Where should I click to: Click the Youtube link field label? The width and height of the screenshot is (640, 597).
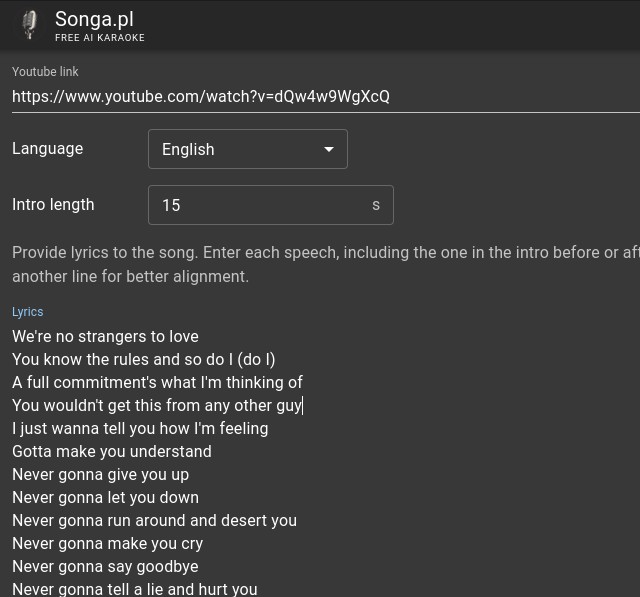[45, 72]
